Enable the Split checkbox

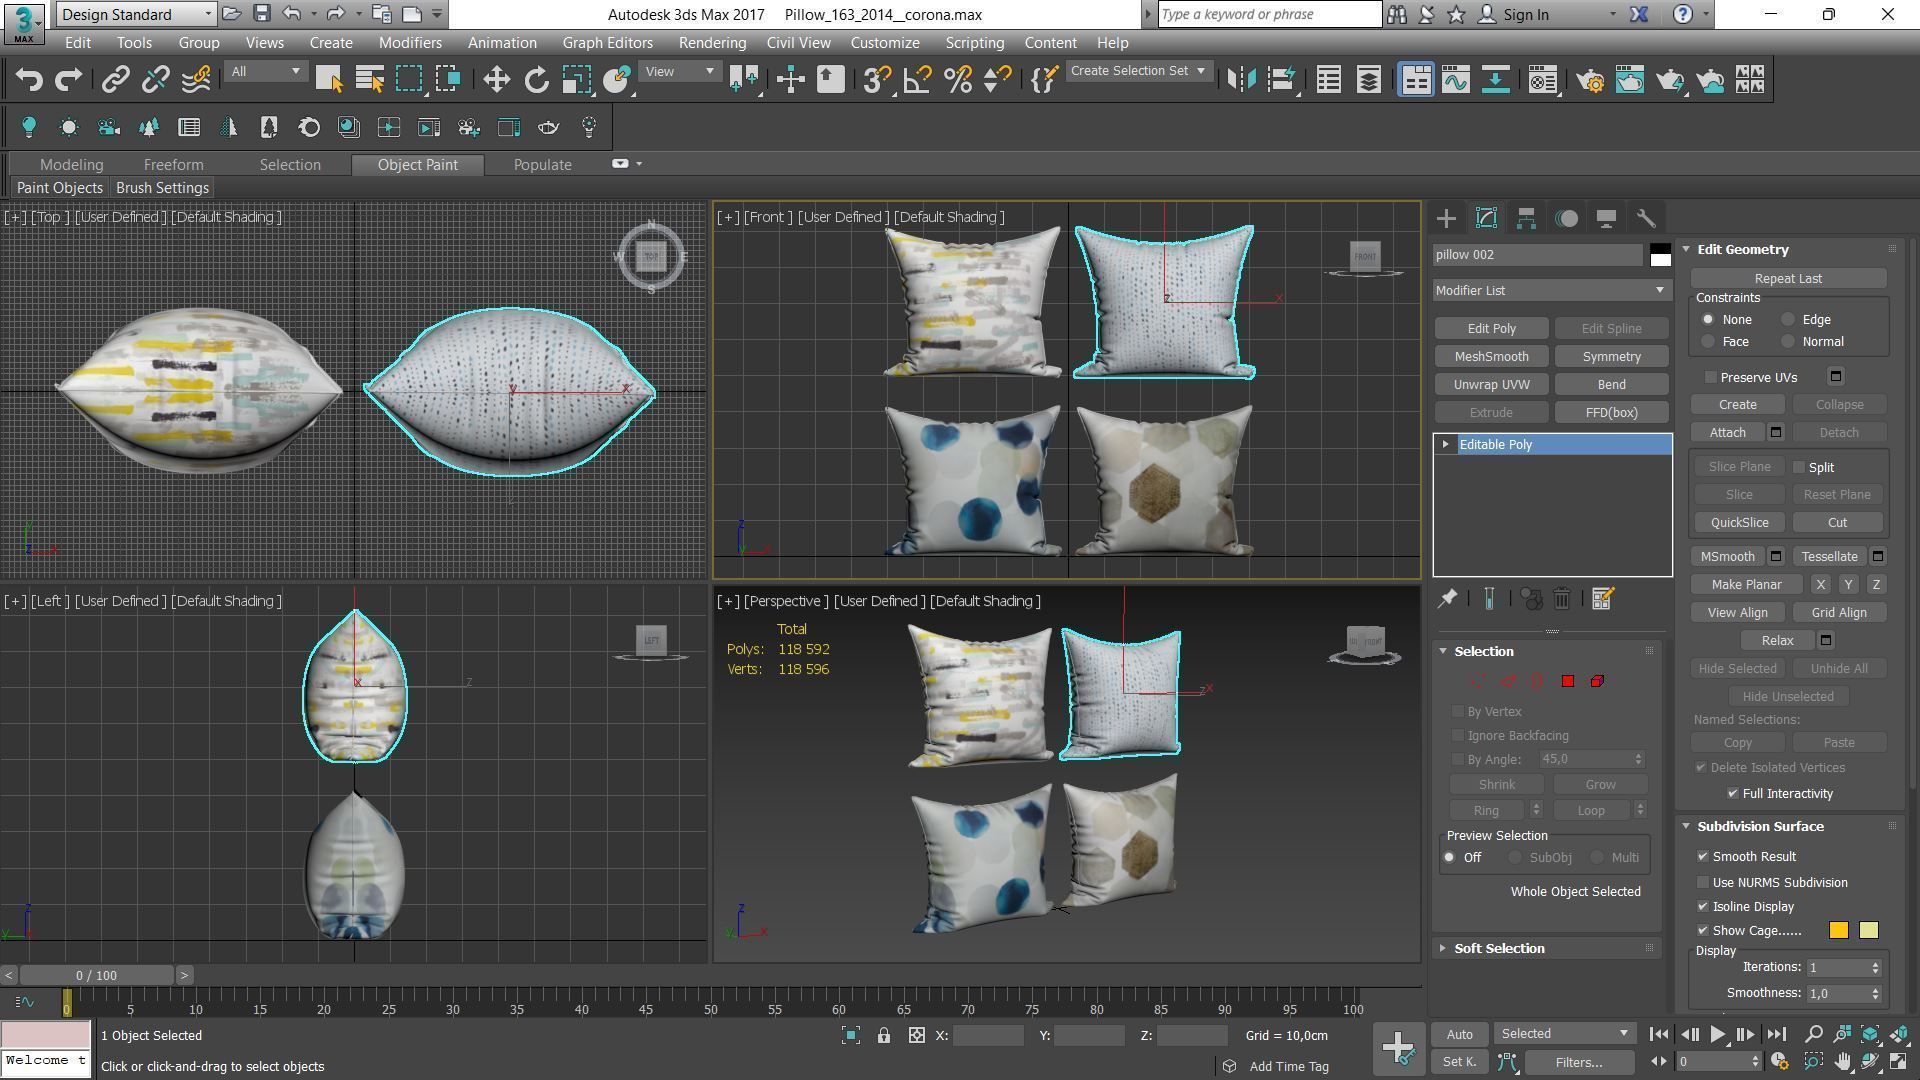click(x=1799, y=468)
